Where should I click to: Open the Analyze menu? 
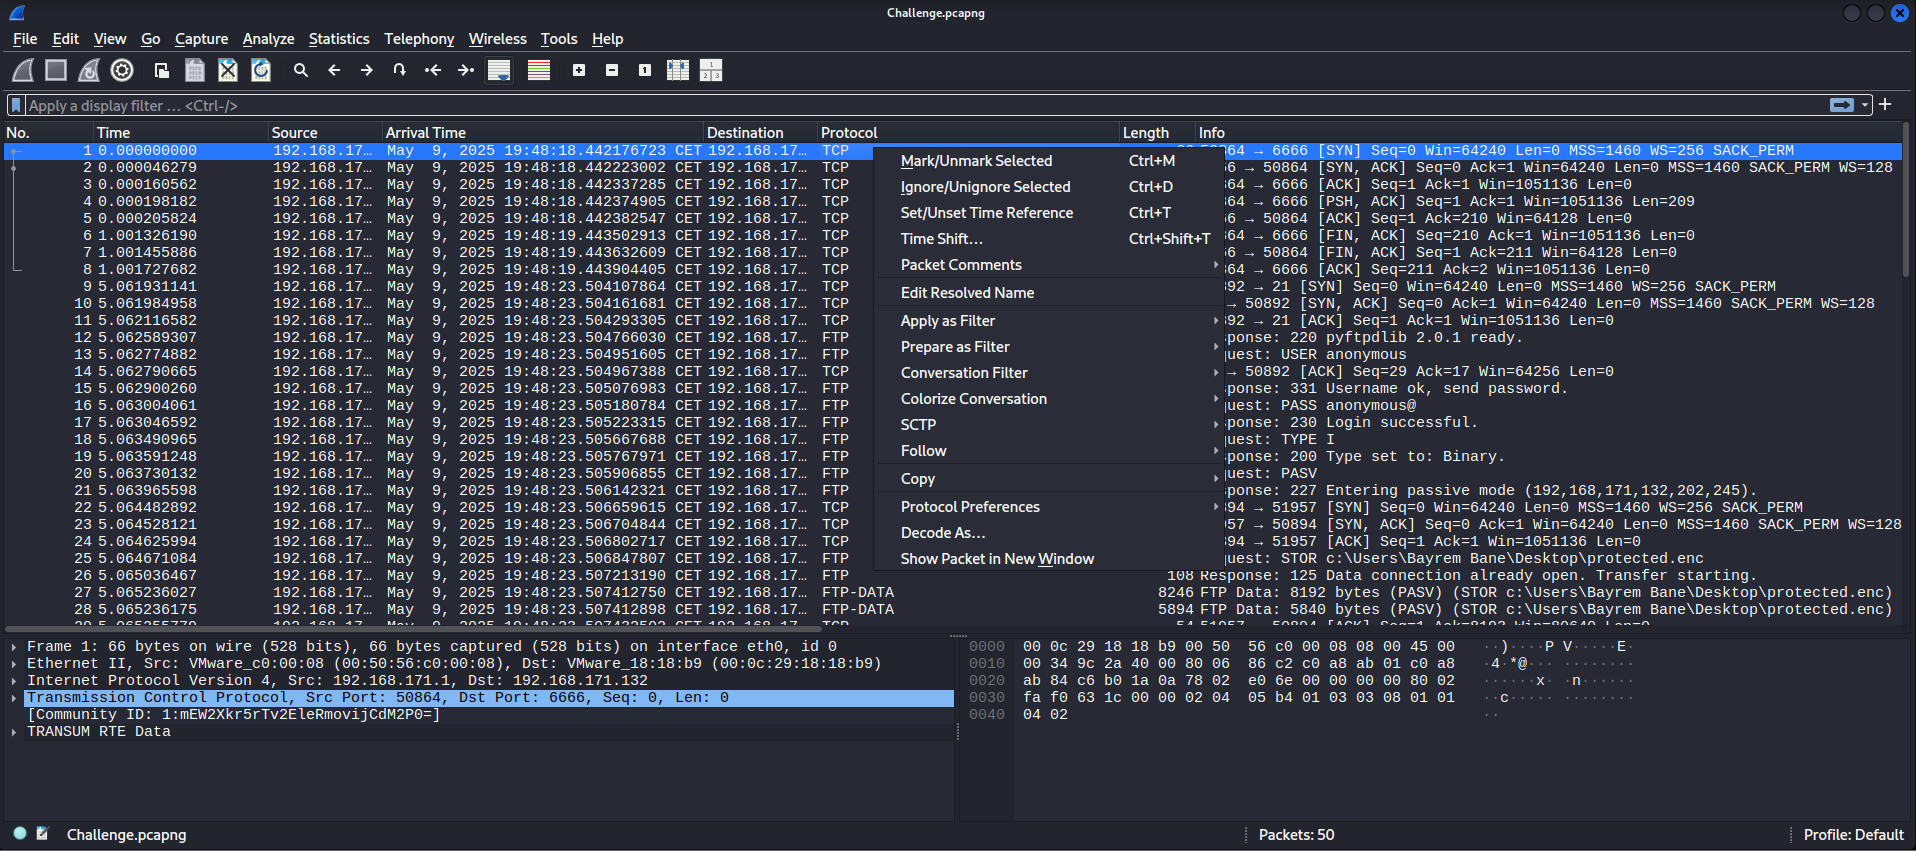(x=268, y=39)
